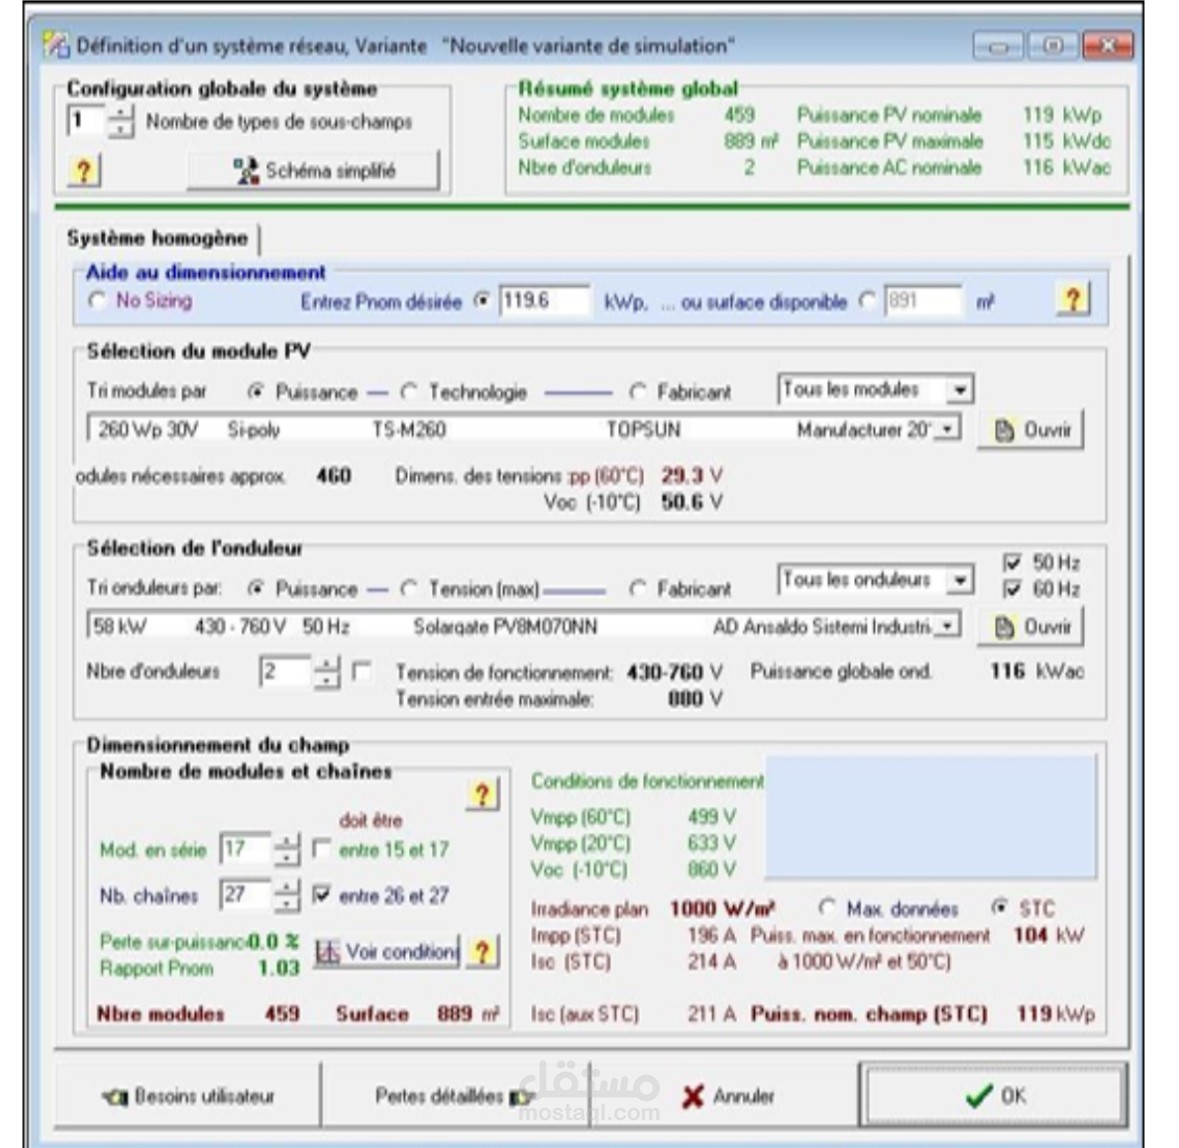Adjust the Mod. en série stepper
1179x1148 pixels.
[286, 850]
